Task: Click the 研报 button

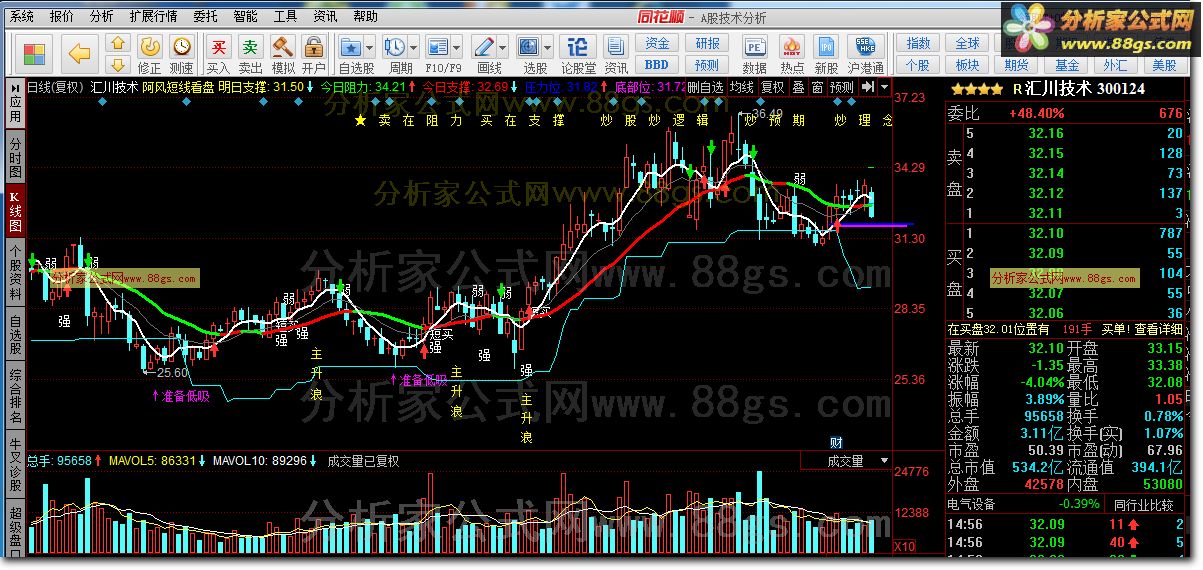Action: (x=707, y=43)
